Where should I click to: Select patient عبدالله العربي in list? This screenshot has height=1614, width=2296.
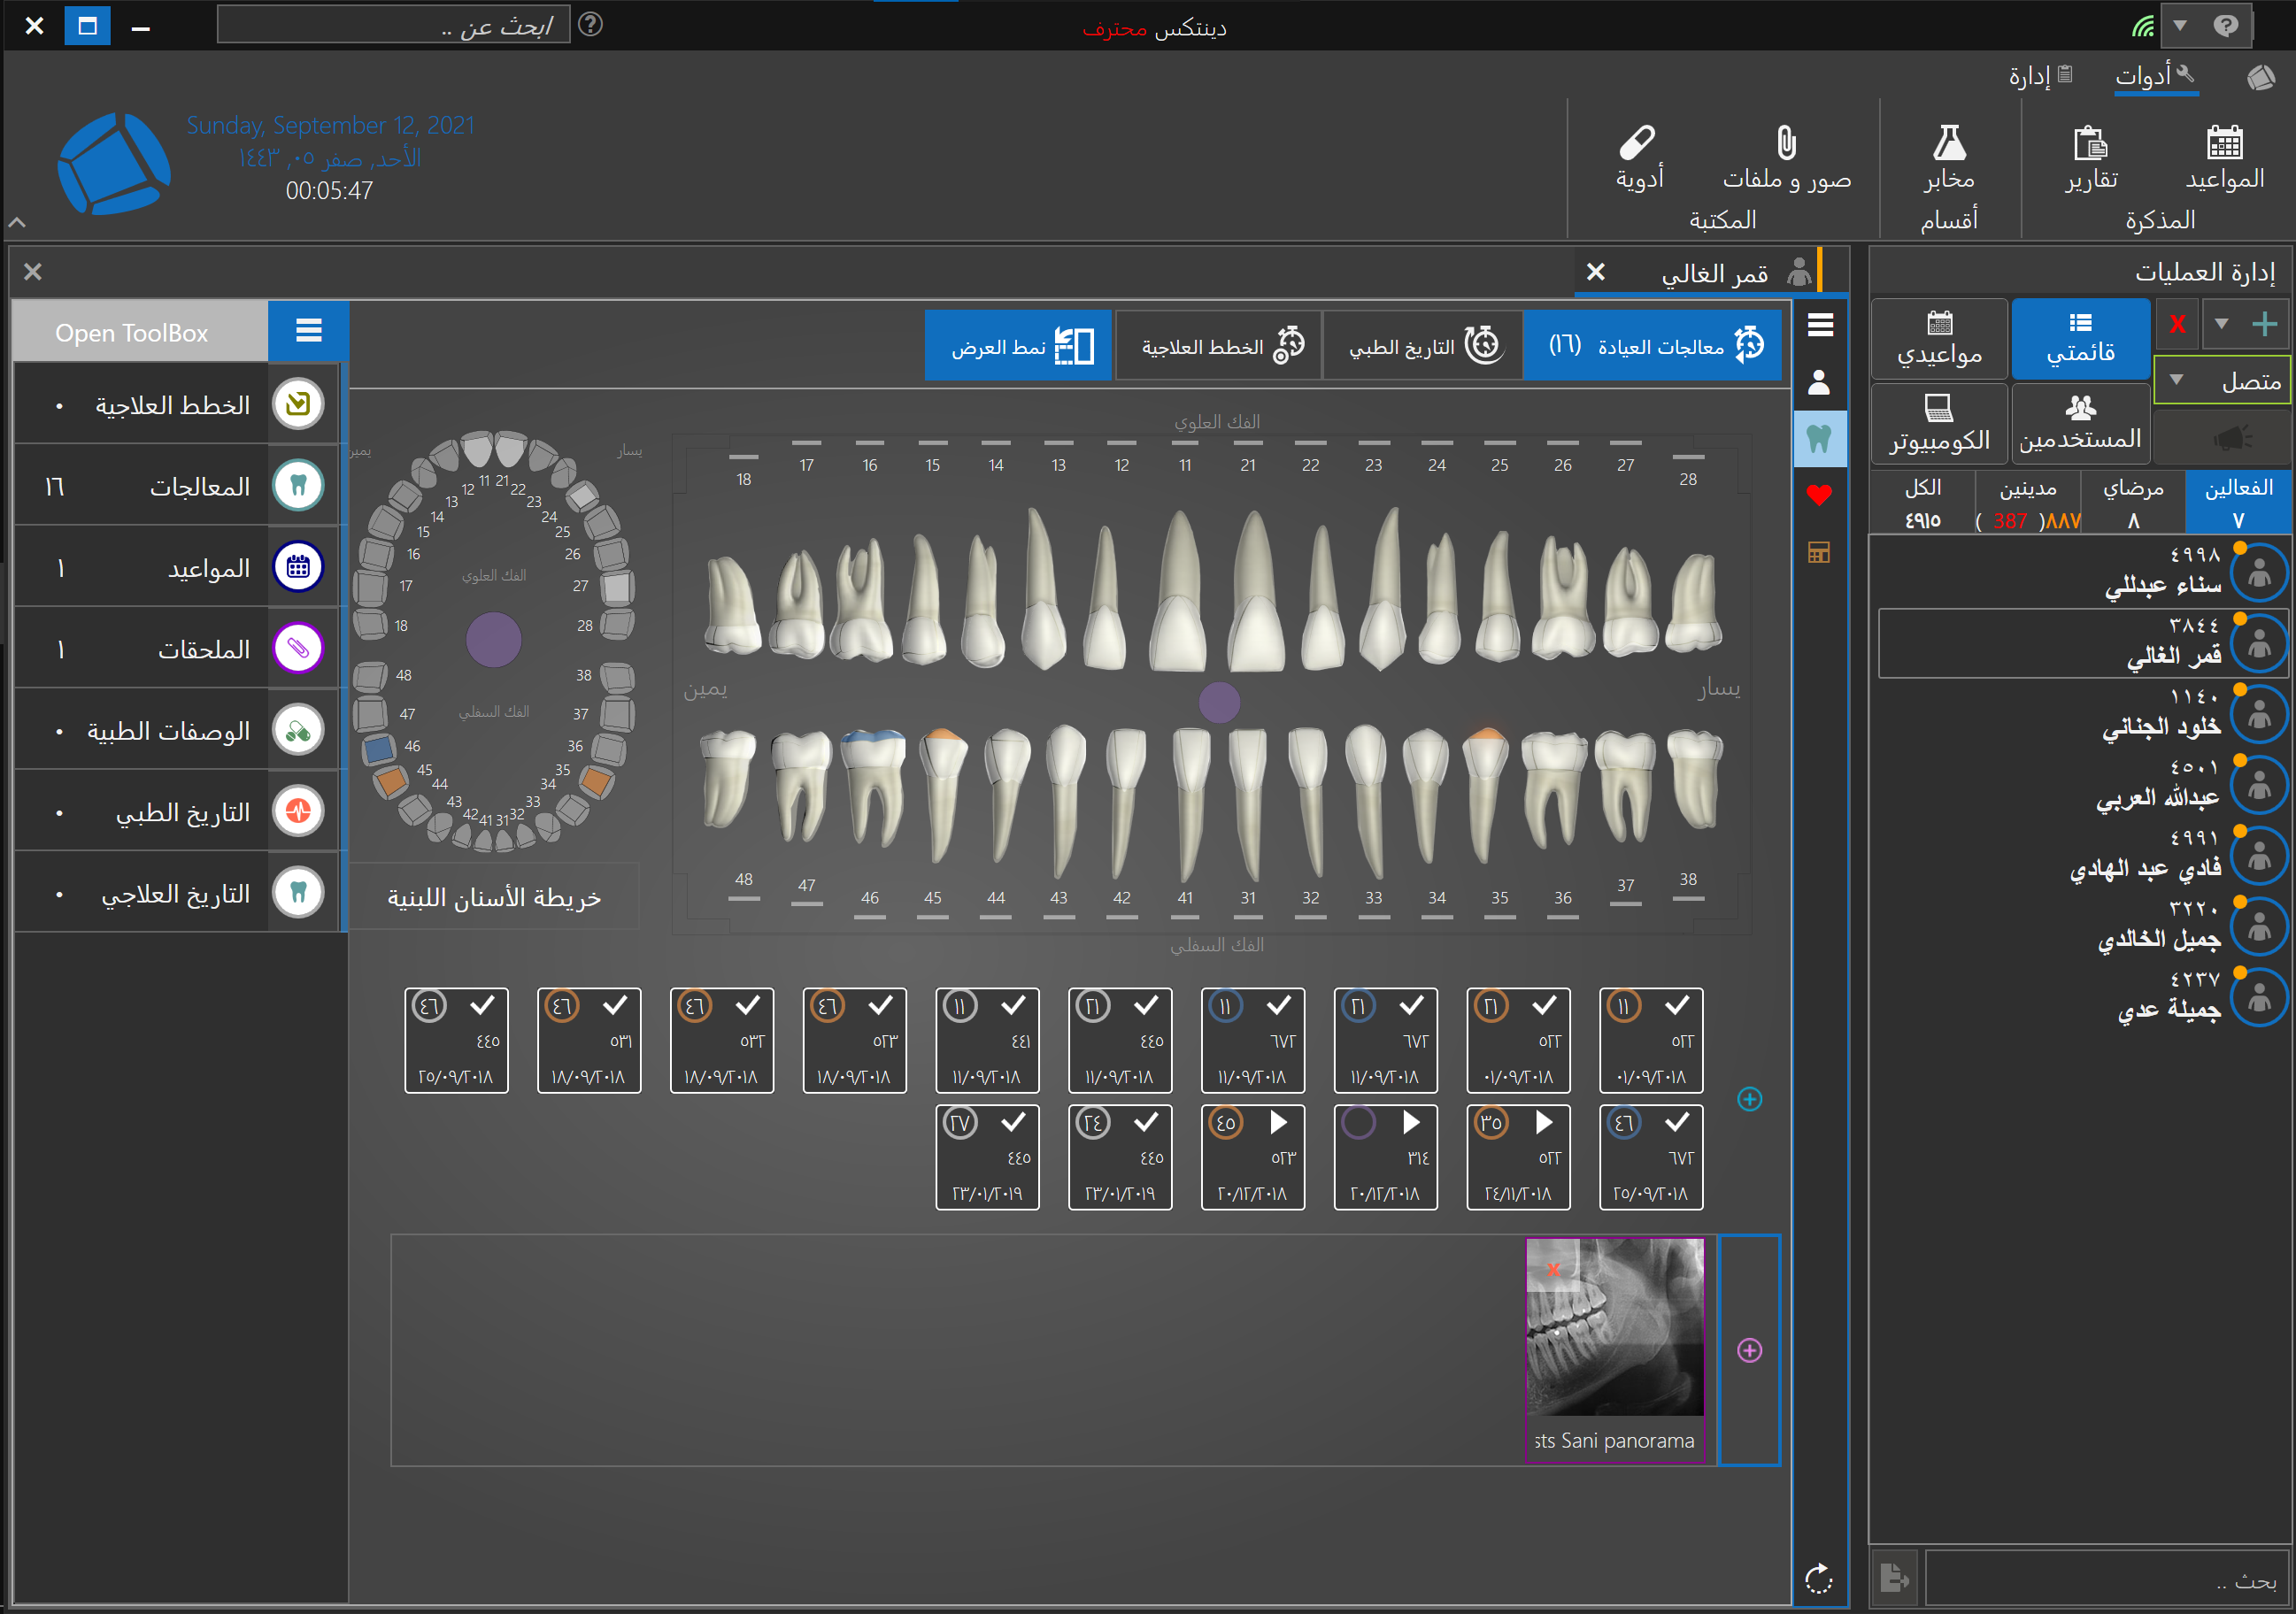(2084, 785)
